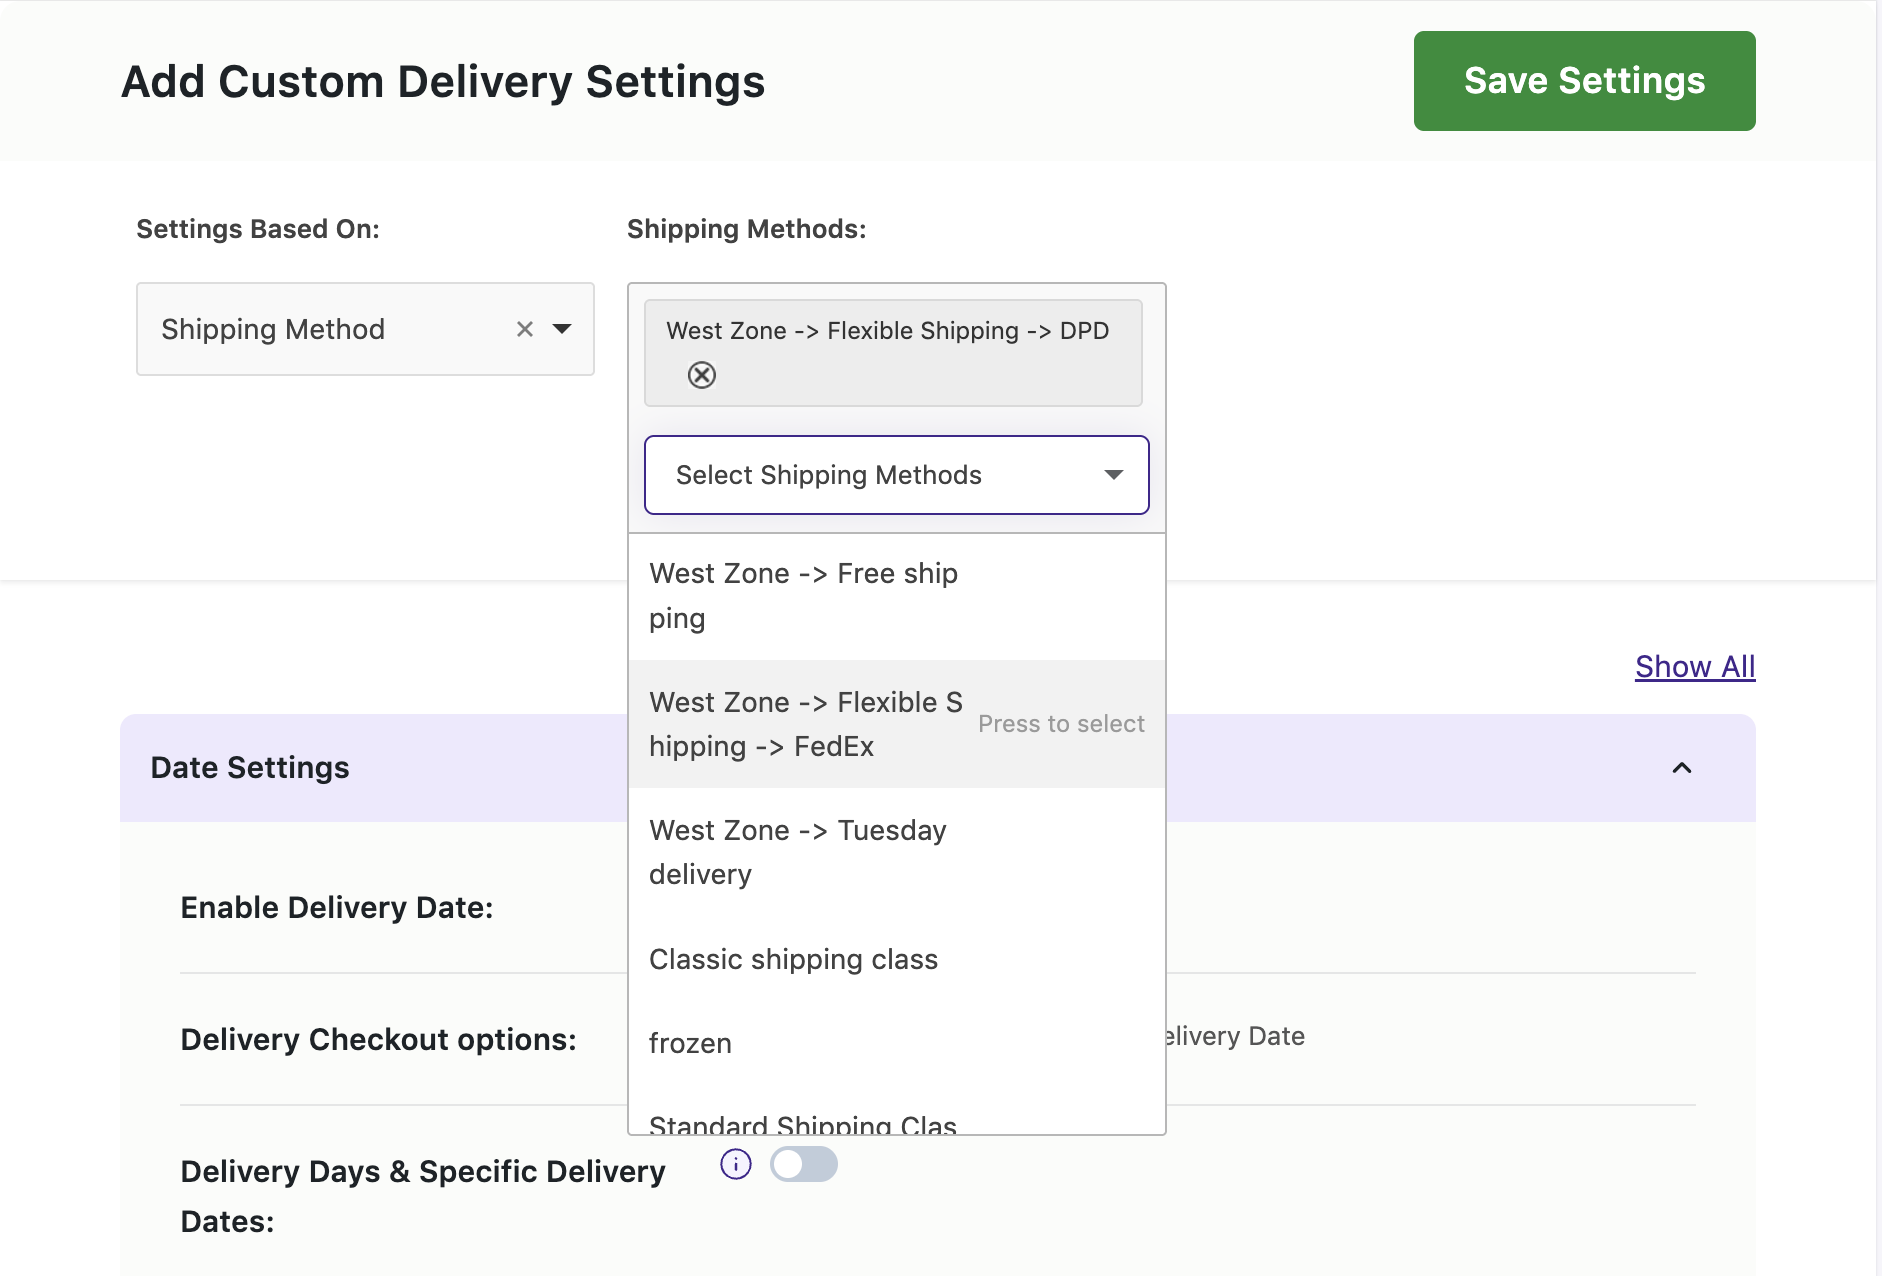Choose West Zone Free shipping option
Viewport: 1882px width, 1276px height.
(x=803, y=596)
